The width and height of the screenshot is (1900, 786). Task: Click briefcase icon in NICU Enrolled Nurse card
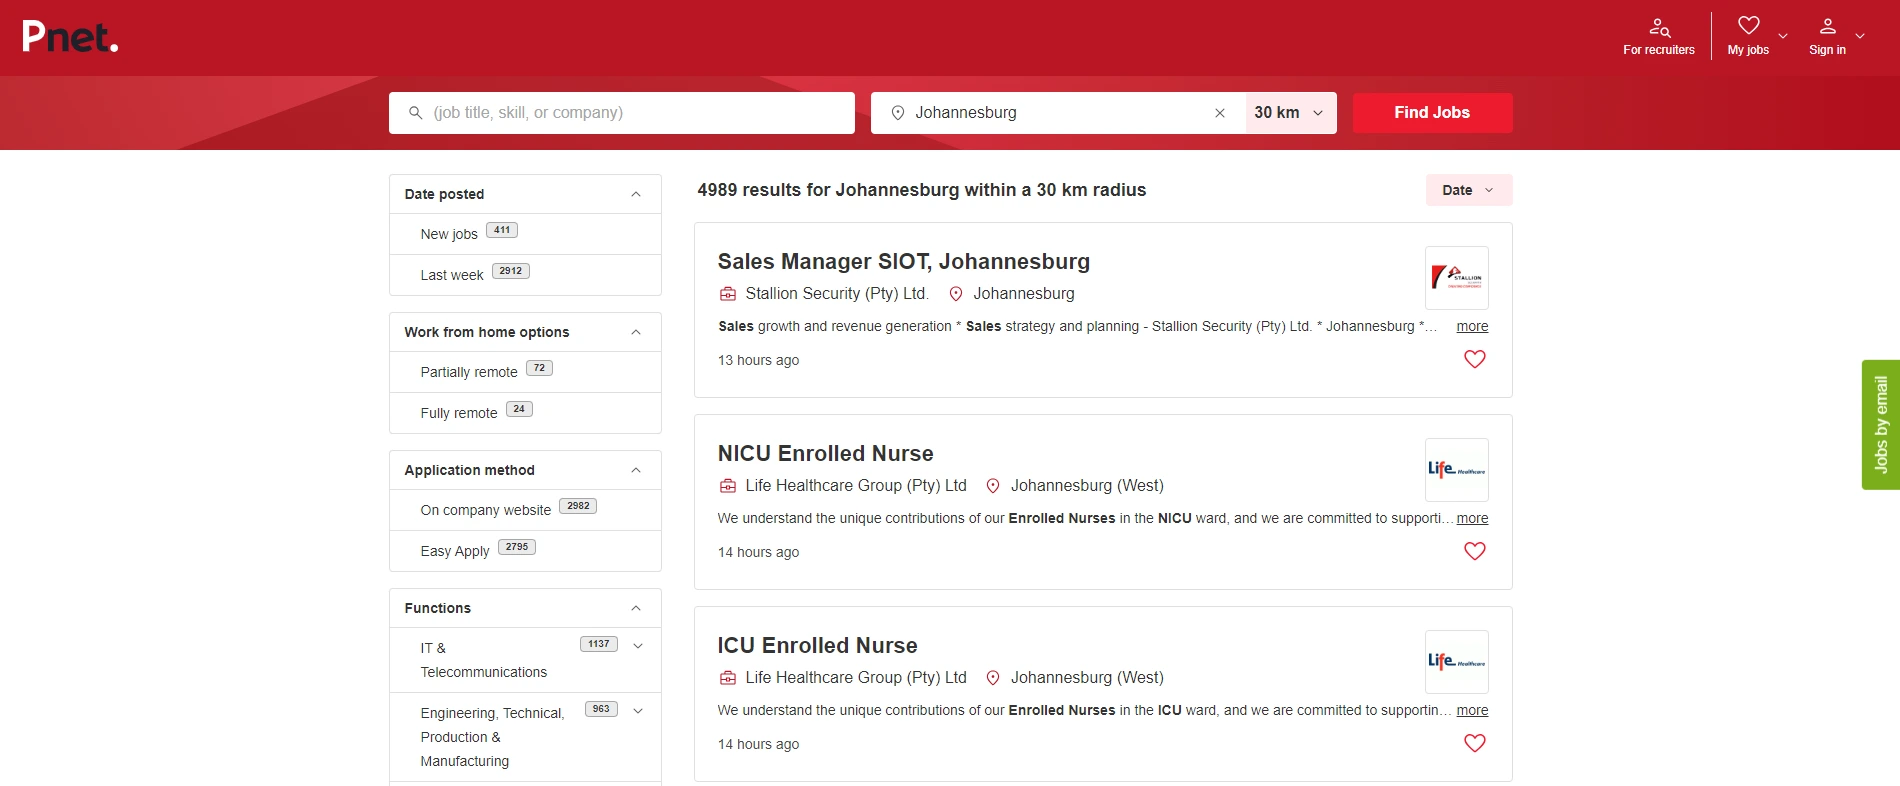click(728, 486)
